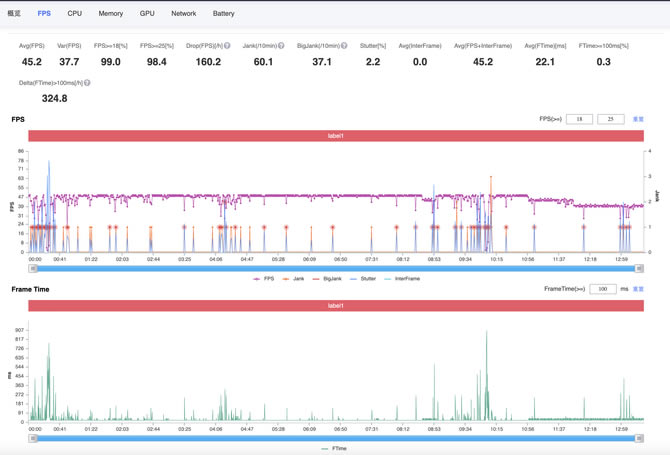Click the FPS threshold field showing 18
Image resolution: width=670 pixels, height=455 pixels.
click(579, 119)
